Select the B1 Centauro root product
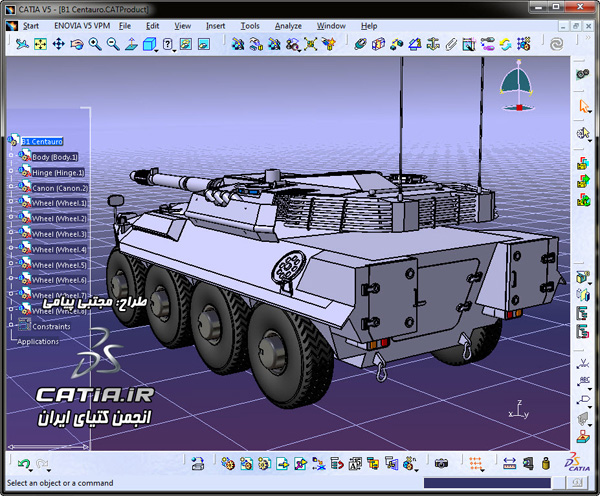This screenshot has height=496, width=600. [42, 142]
